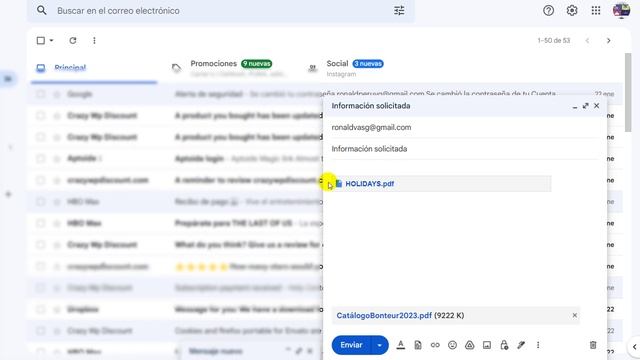
Task: Open the HOLIDAYS.pdf link
Action: [x=369, y=184]
